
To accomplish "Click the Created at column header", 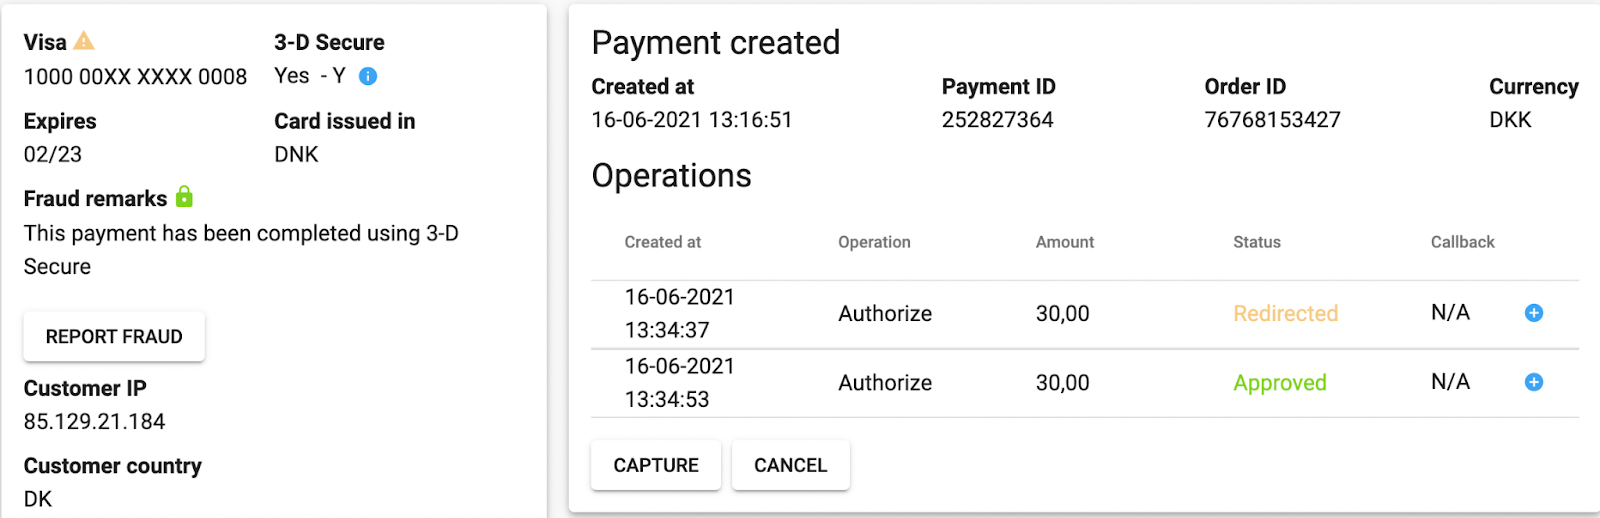I will point(663,242).
